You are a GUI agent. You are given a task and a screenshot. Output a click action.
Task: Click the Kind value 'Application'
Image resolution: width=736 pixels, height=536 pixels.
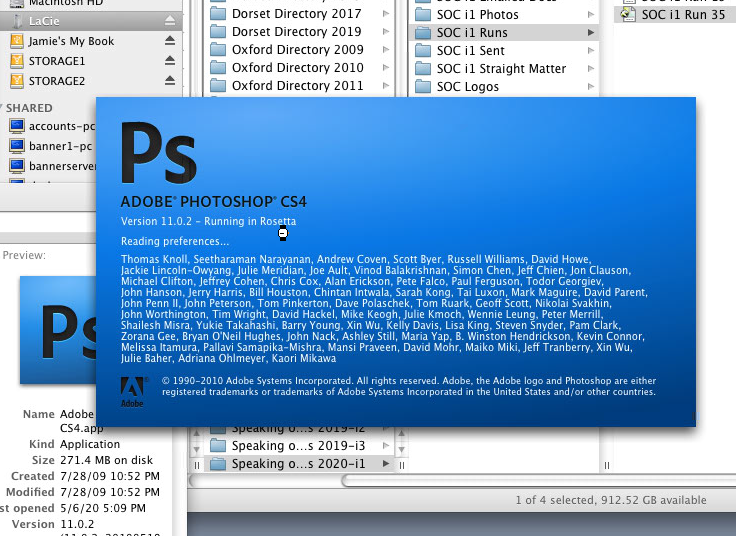tap(90, 444)
